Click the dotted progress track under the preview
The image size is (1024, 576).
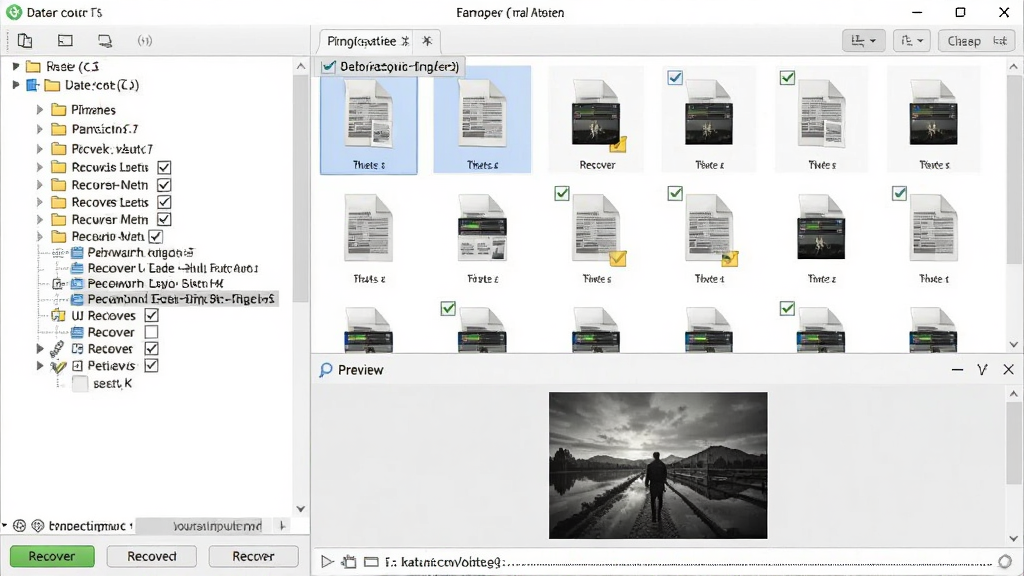click(751, 562)
